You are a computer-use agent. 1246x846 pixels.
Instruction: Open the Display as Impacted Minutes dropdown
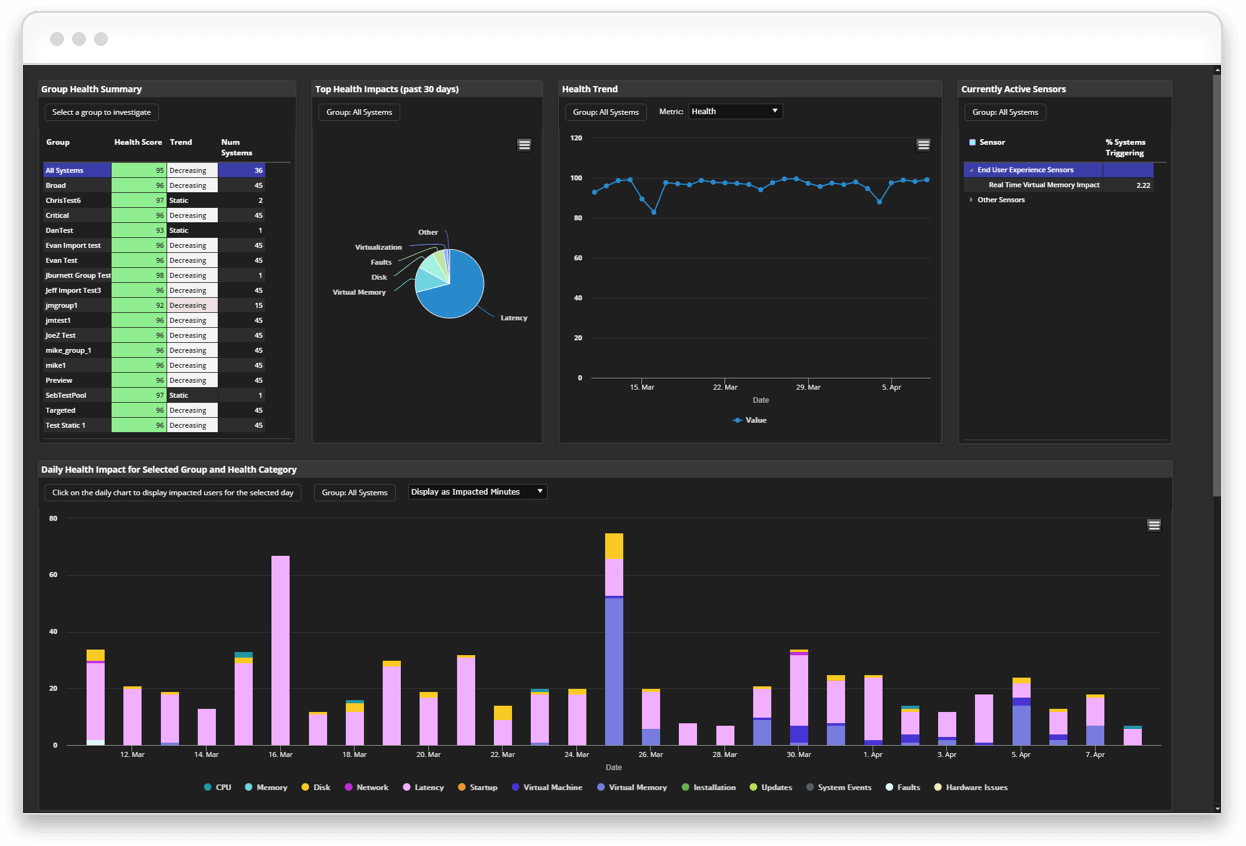477,491
